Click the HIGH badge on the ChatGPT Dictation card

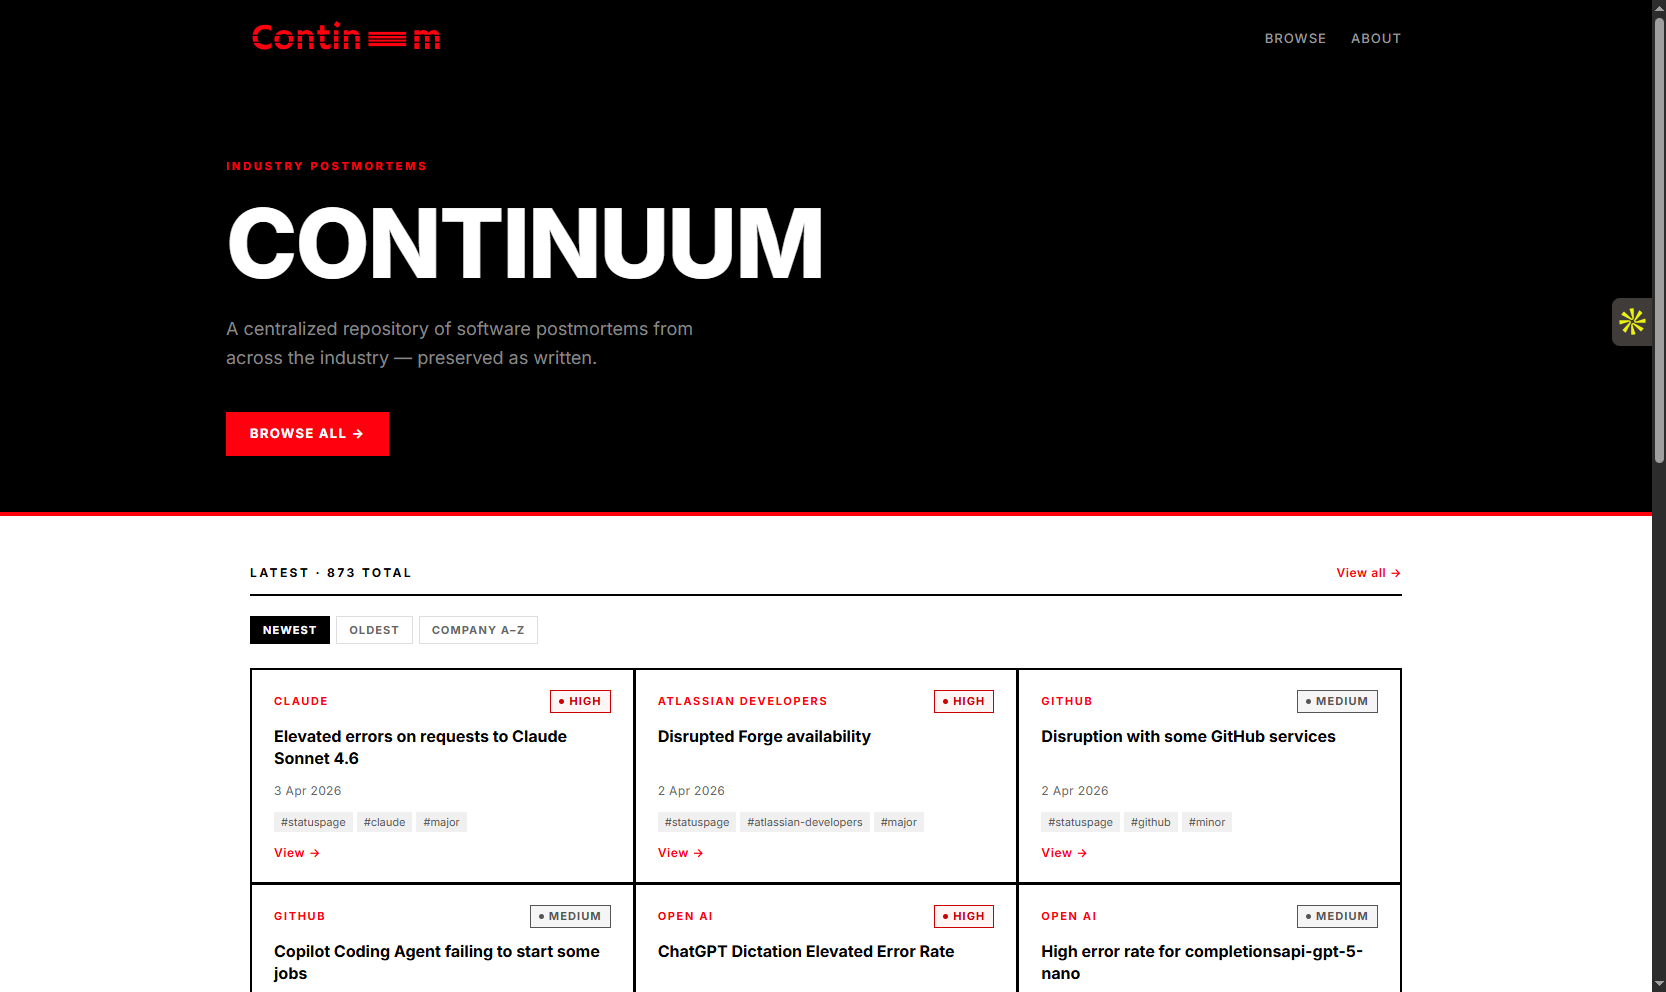tap(963, 916)
